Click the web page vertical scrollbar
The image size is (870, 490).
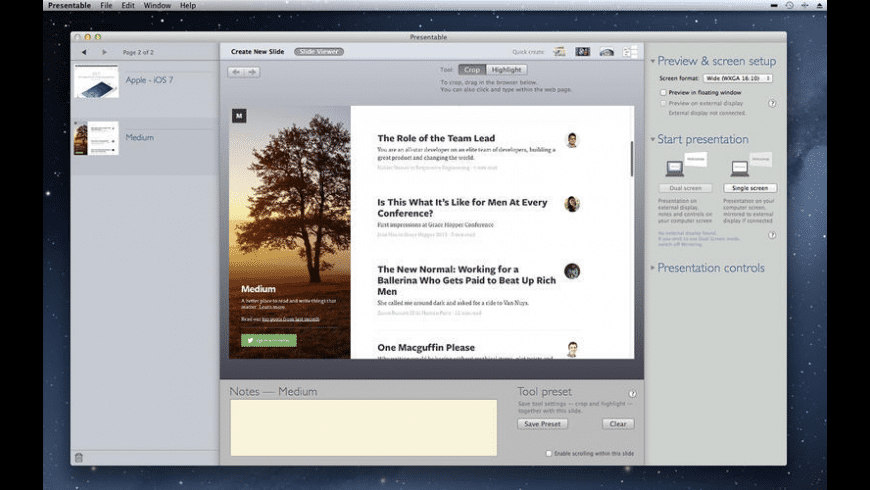(631, 159)
